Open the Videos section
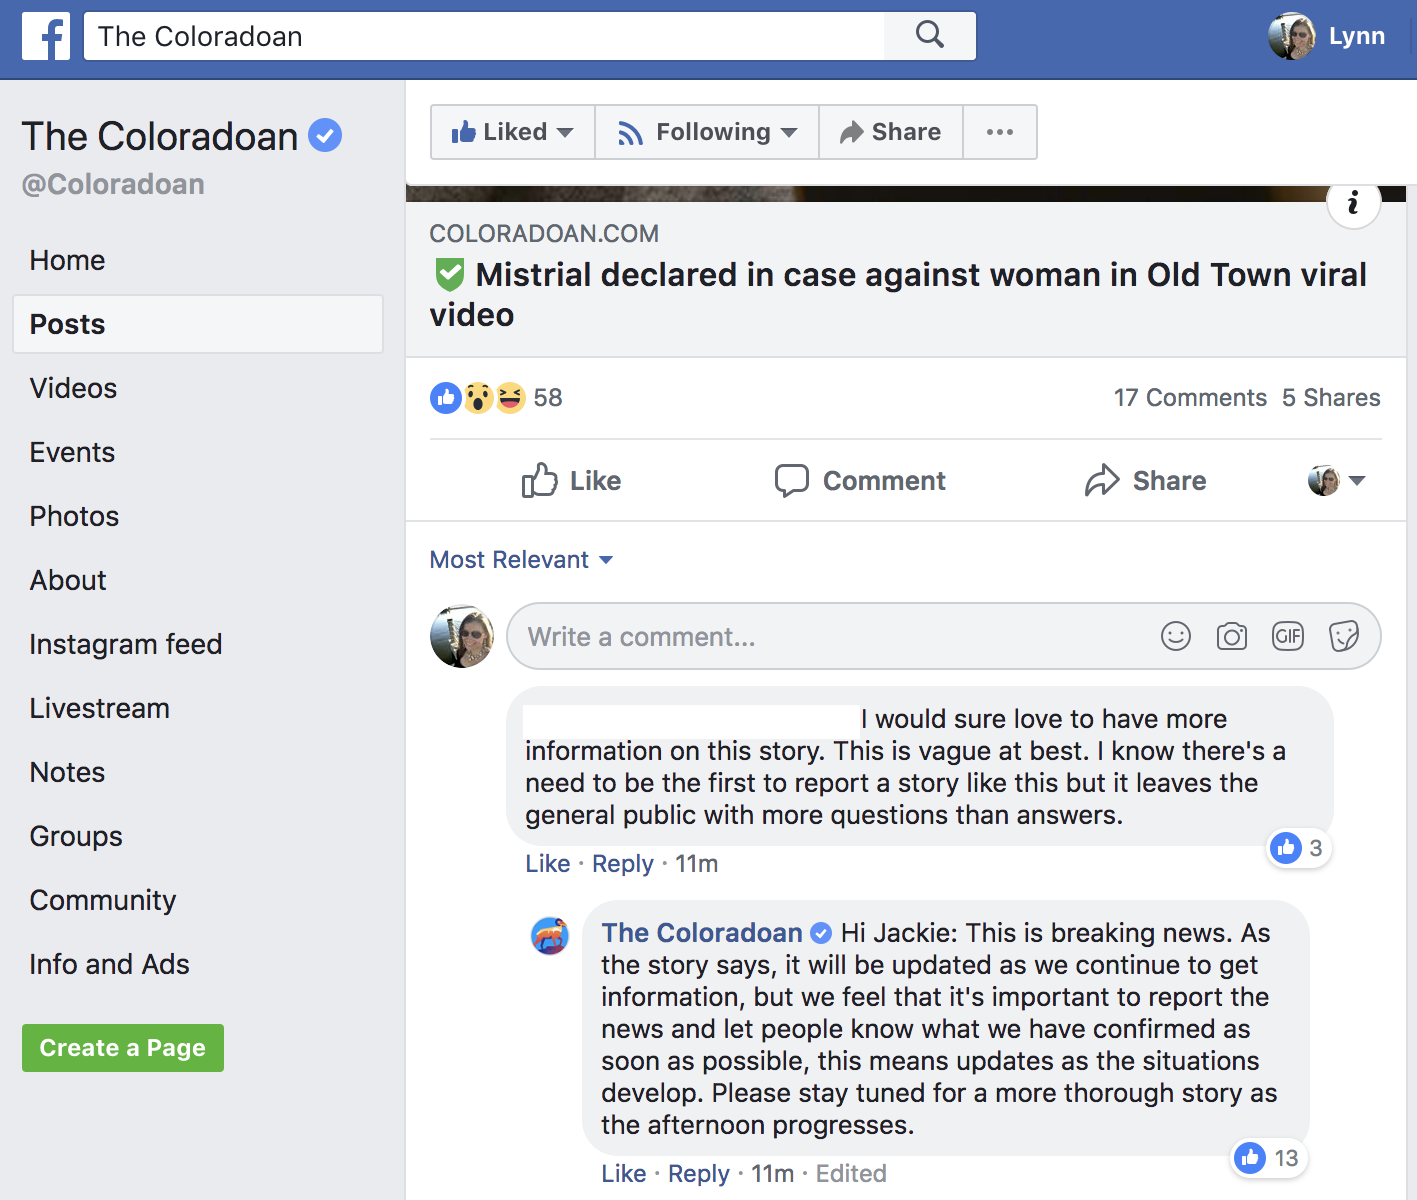 pyautogui.click(x=72, y=388)
